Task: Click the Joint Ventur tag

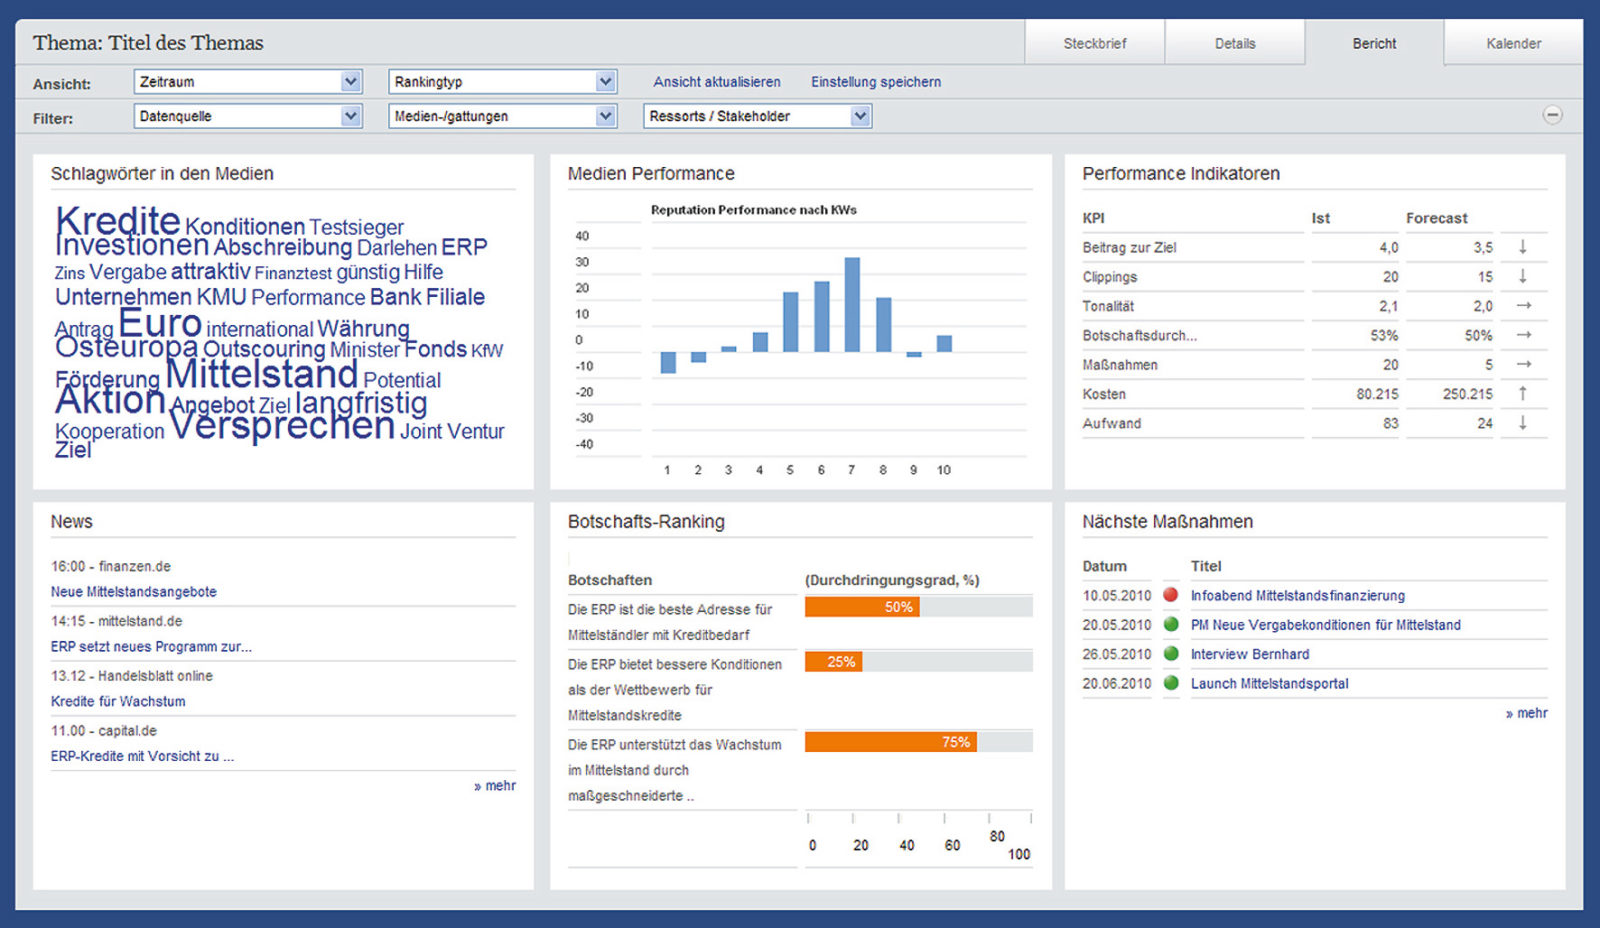Action: pyautogui.click(x=452, y=431)
